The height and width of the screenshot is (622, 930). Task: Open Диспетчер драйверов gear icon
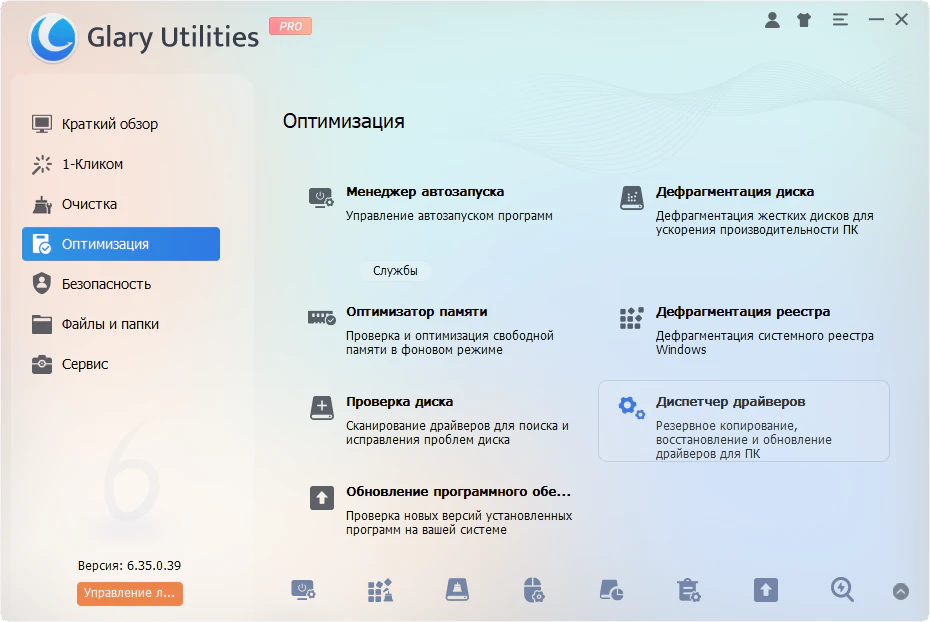tap(632, 407)
